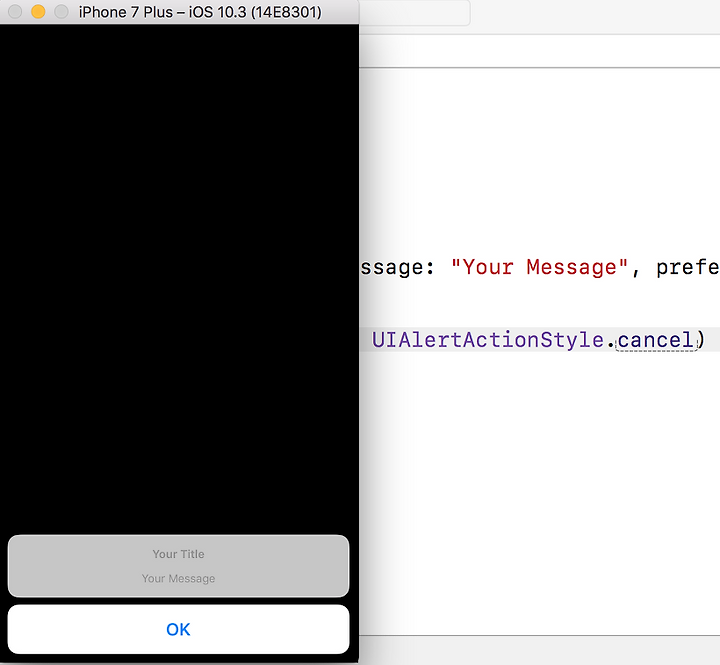This screenshot has height=665, width=720.
Task: Click the cancel token in the code
Action: pos(656,340)
